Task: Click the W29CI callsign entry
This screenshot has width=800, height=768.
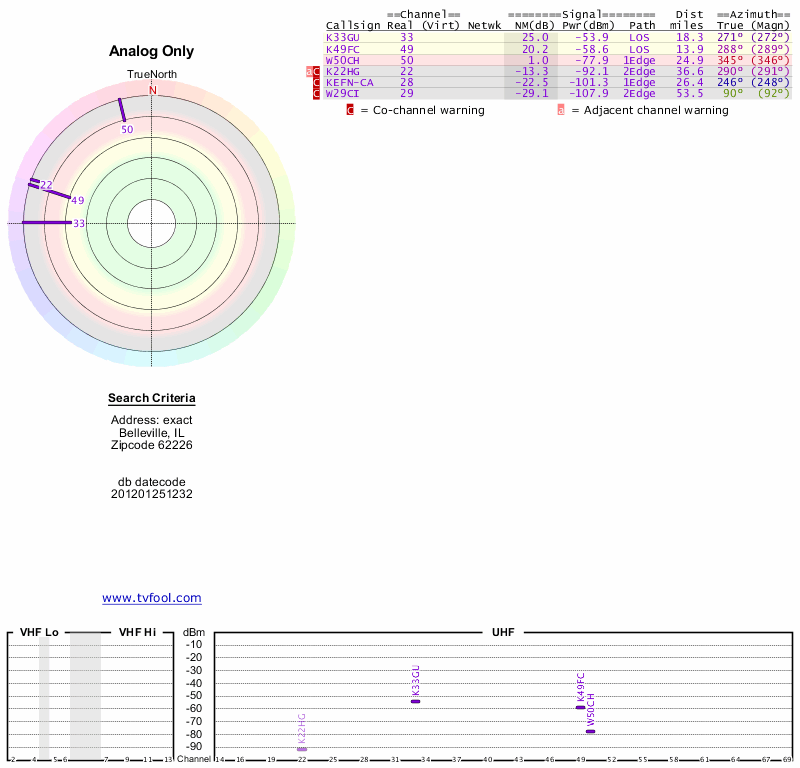Action: point(343,94)
